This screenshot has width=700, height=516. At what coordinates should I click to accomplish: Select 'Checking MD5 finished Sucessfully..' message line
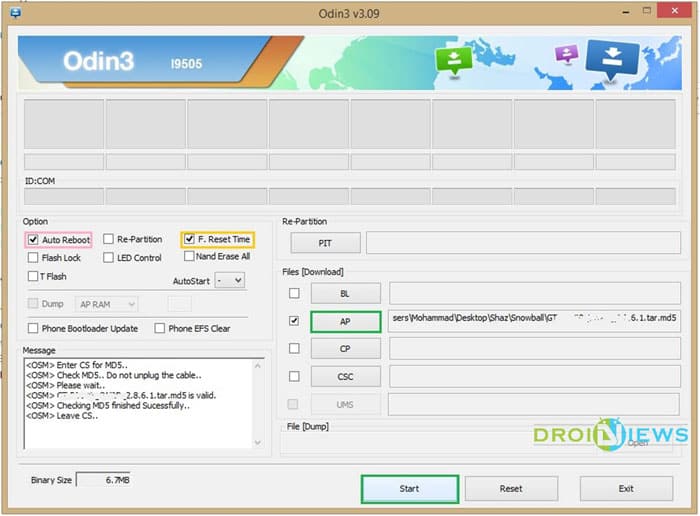pos(108,405)
